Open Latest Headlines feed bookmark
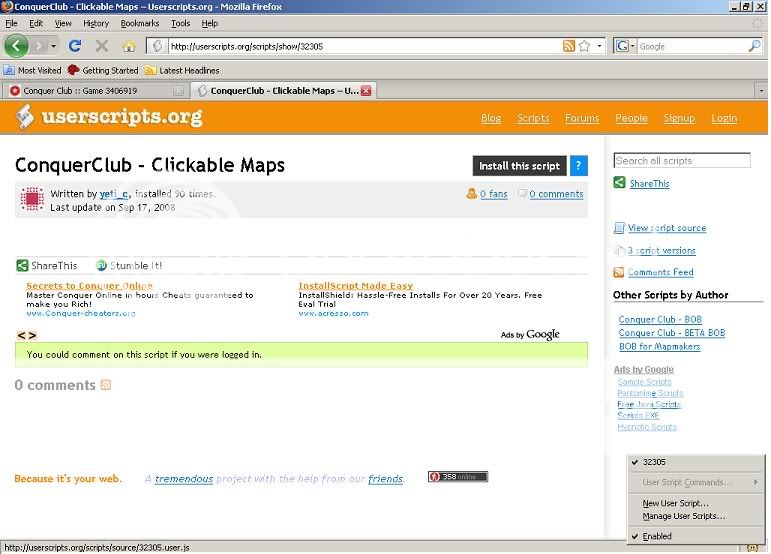Viewport: 771px width, 554px height. [x=182, y=70]
